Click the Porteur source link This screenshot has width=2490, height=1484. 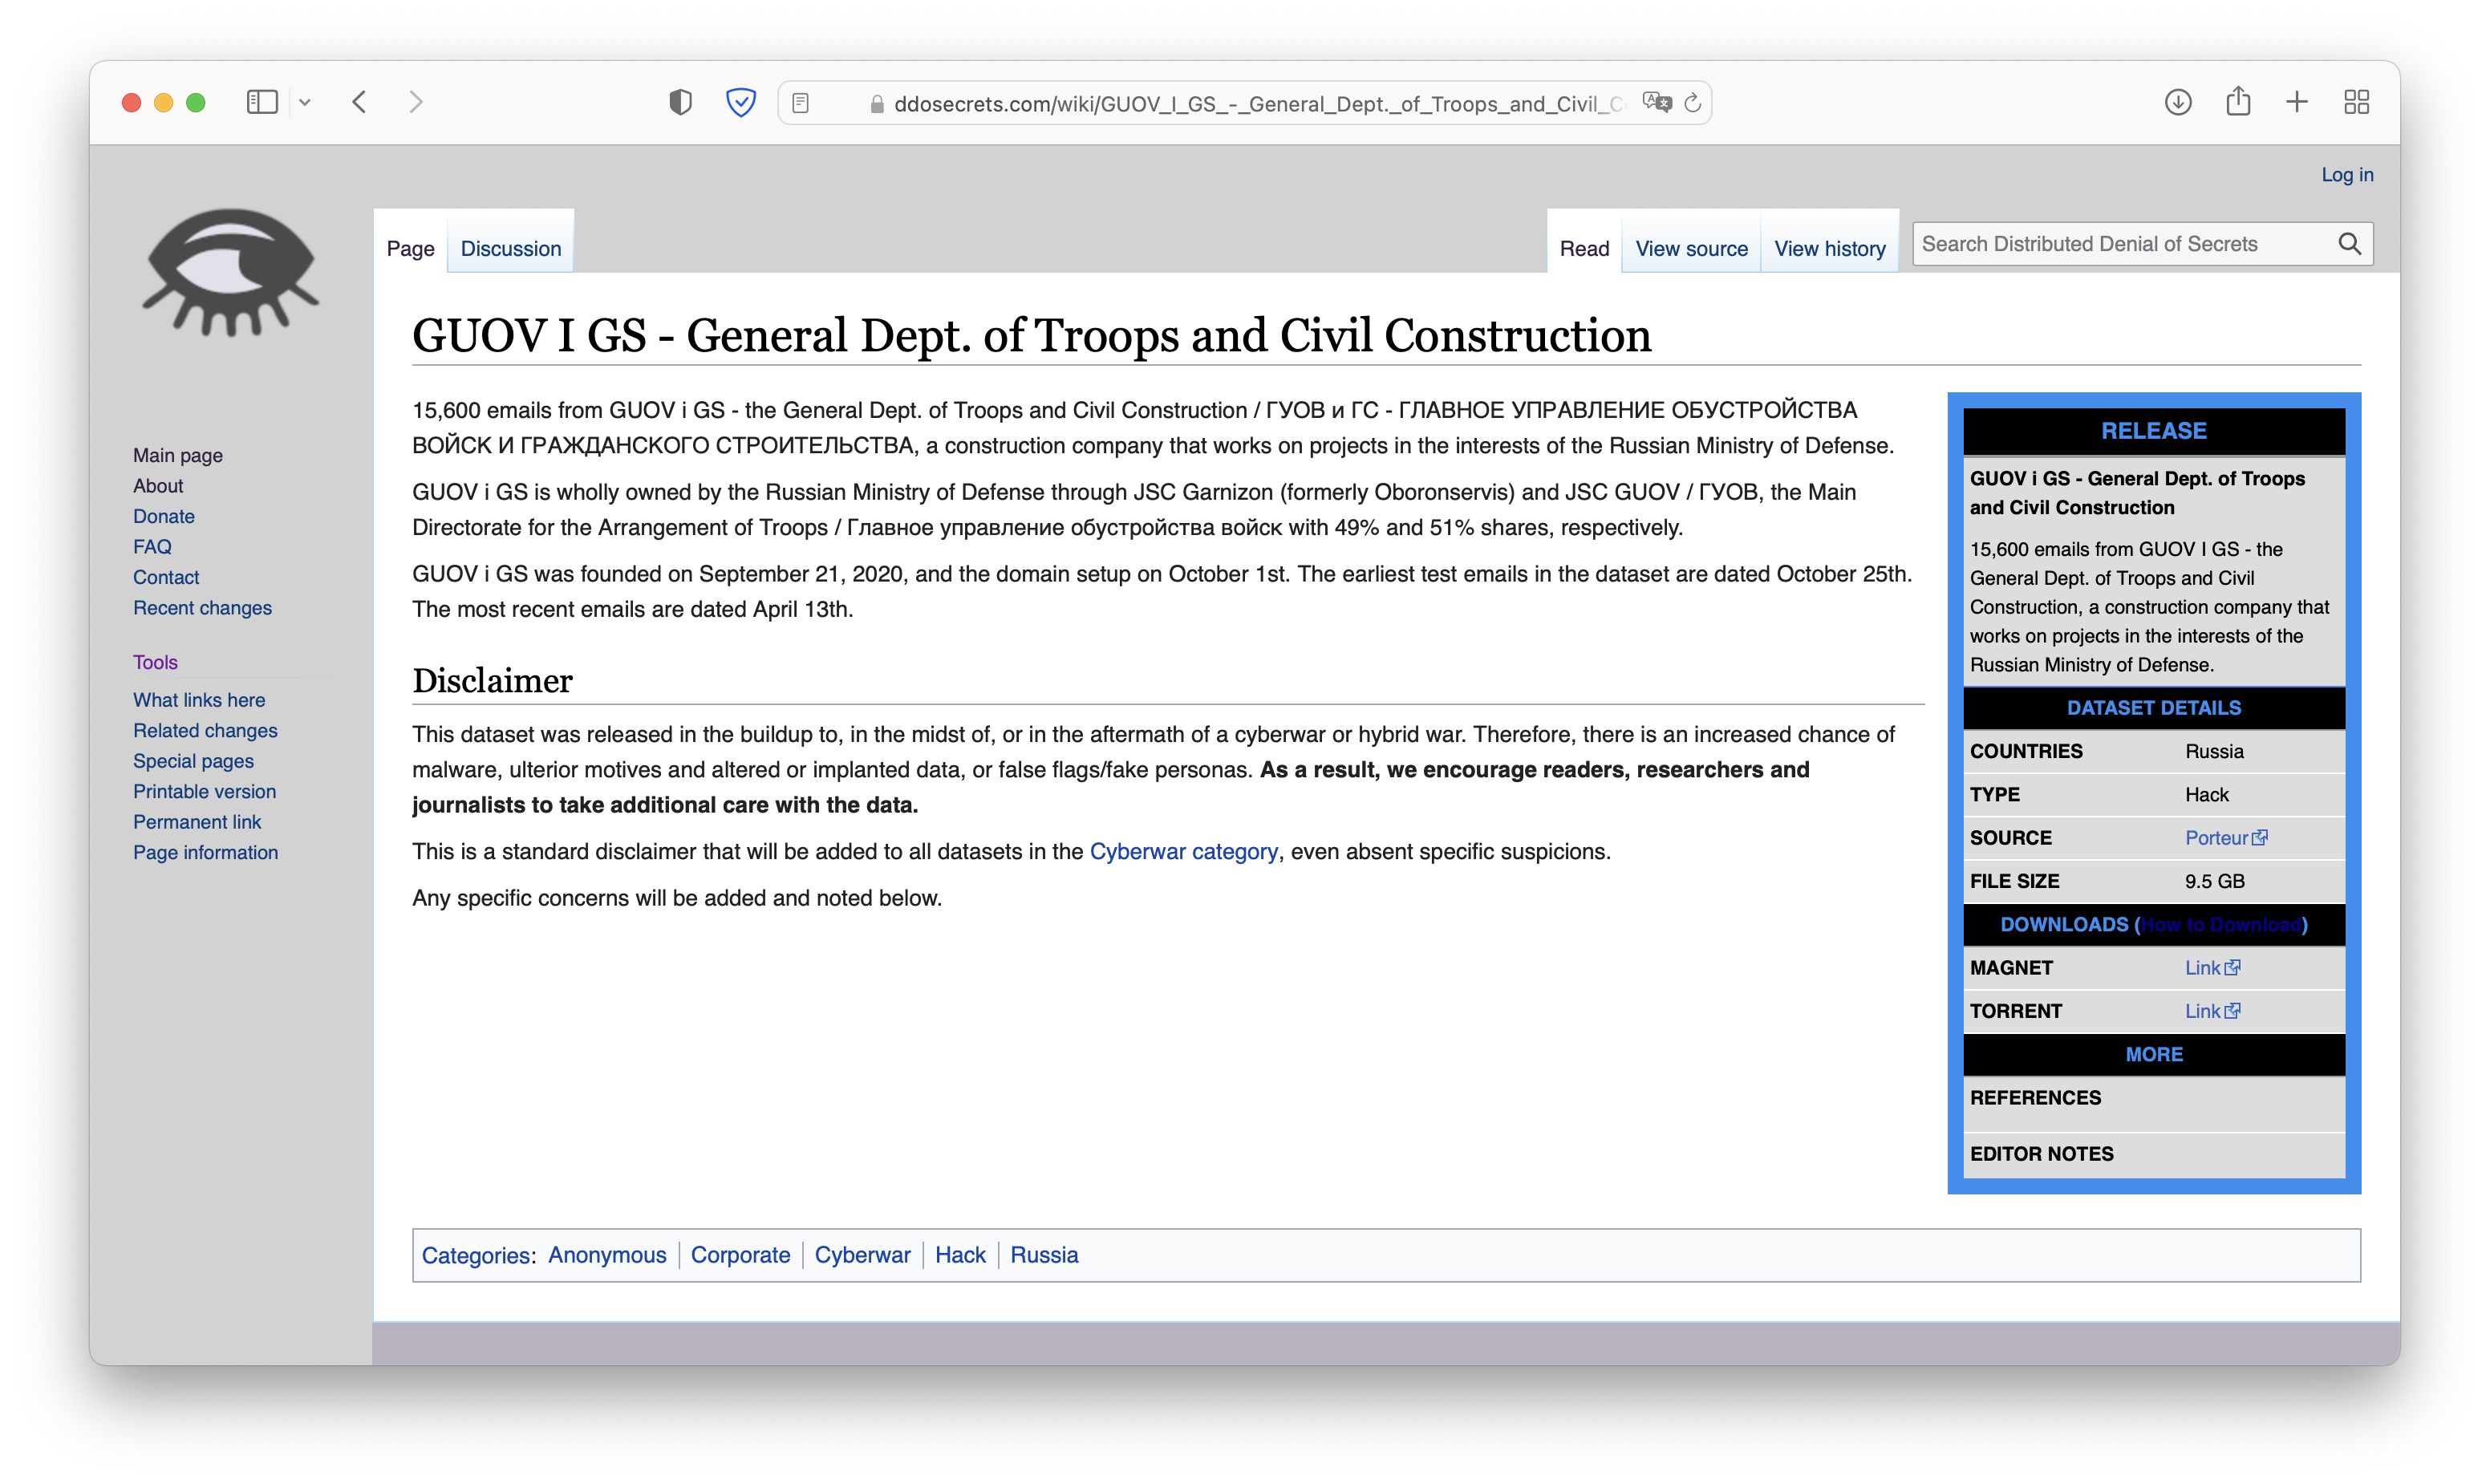(2216, 837)
